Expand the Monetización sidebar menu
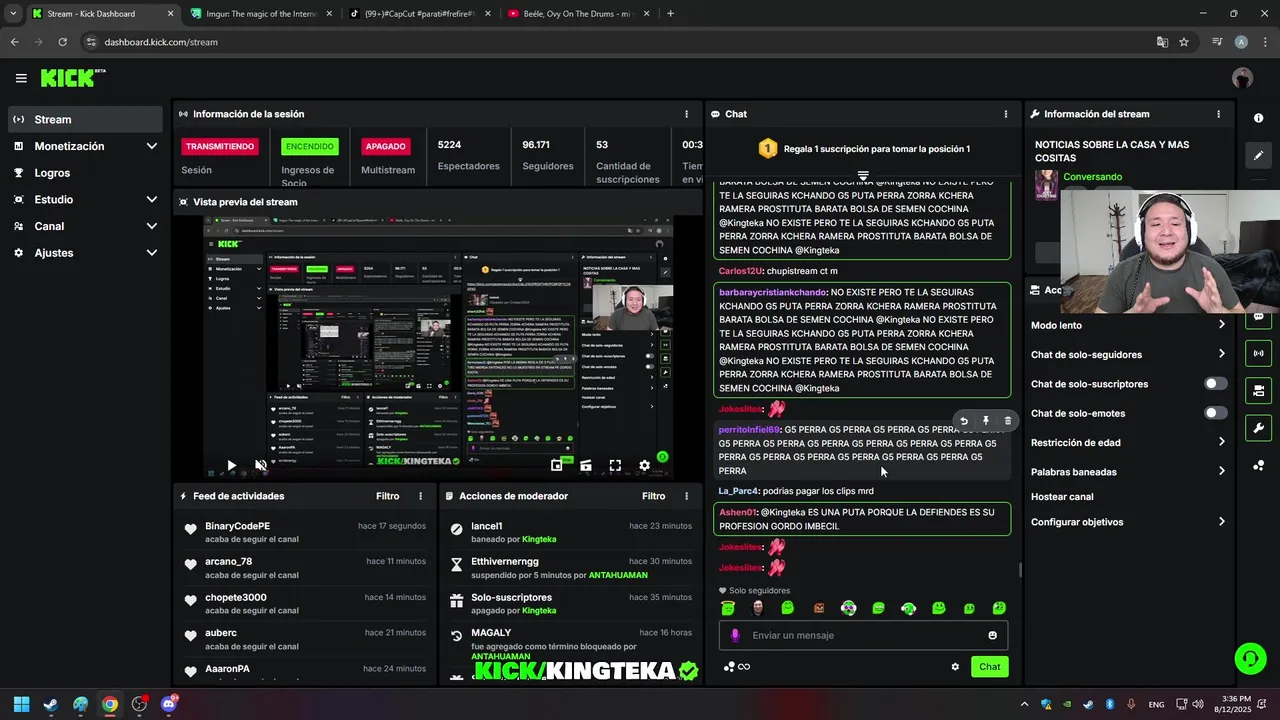The image size is (1280, 720). pyautogui.click(x=85, y=146)
